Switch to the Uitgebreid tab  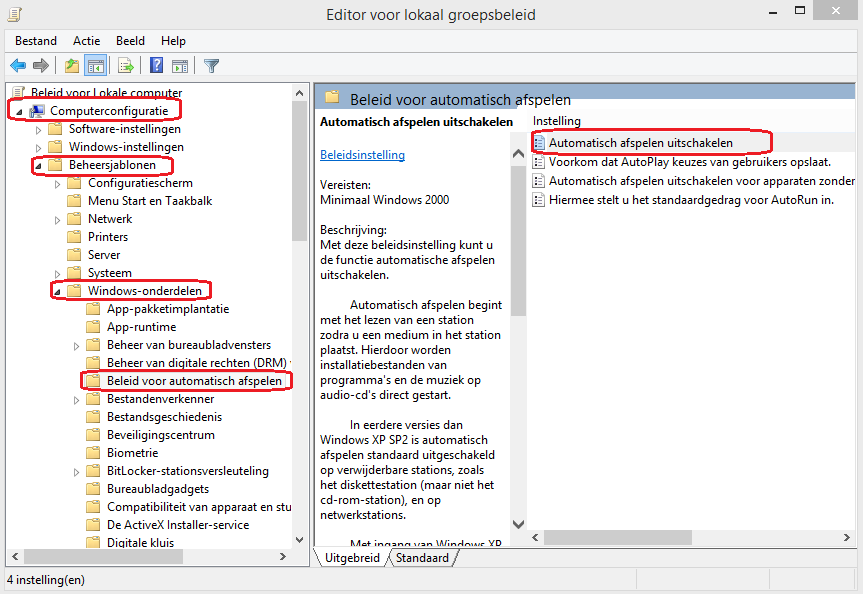(x=352, y=558)
